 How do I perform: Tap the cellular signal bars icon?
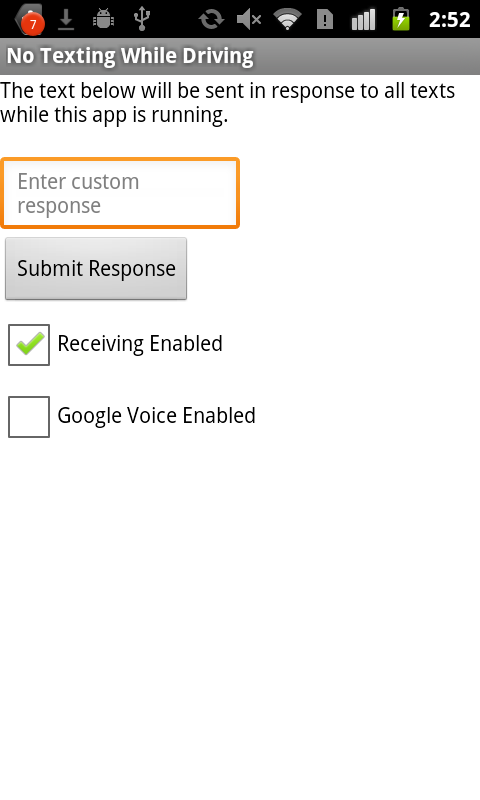point(363,19)
